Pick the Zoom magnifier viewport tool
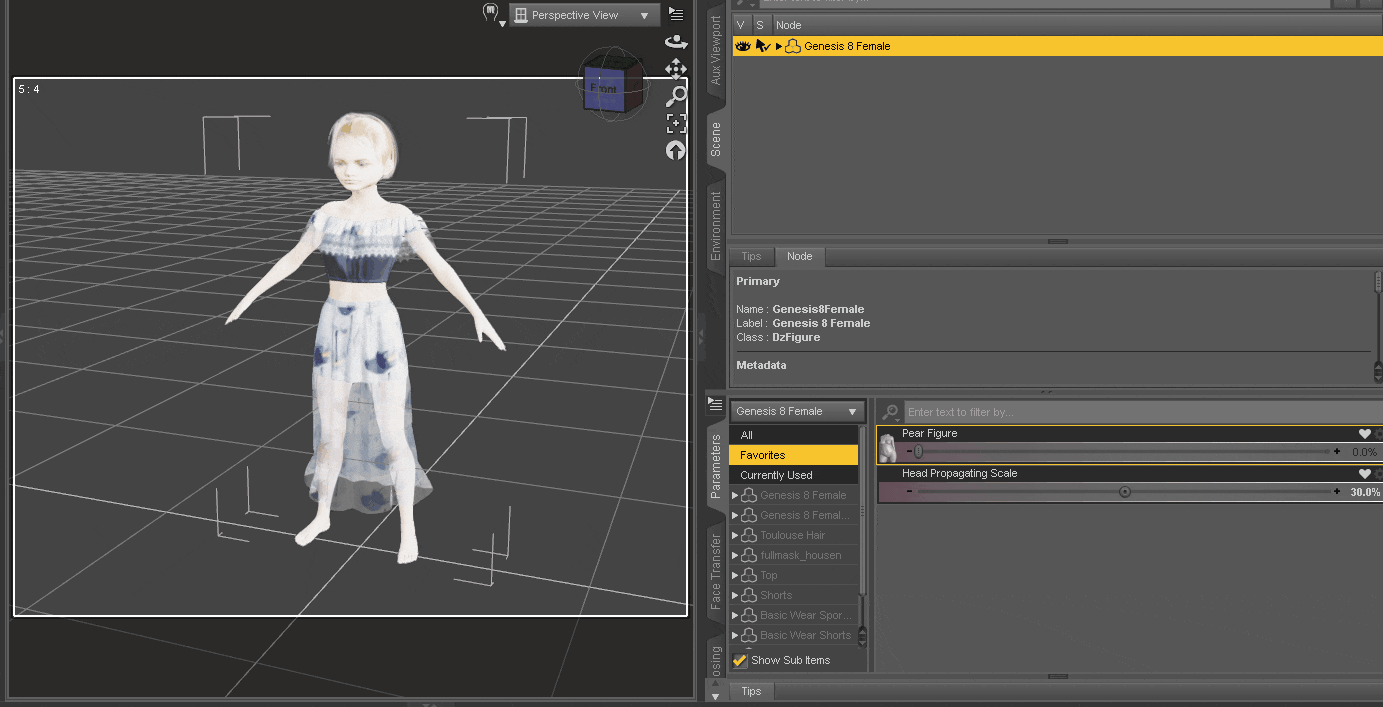Screen dimensions: 1383x707 pyautogui.click(x=676, y=97)
